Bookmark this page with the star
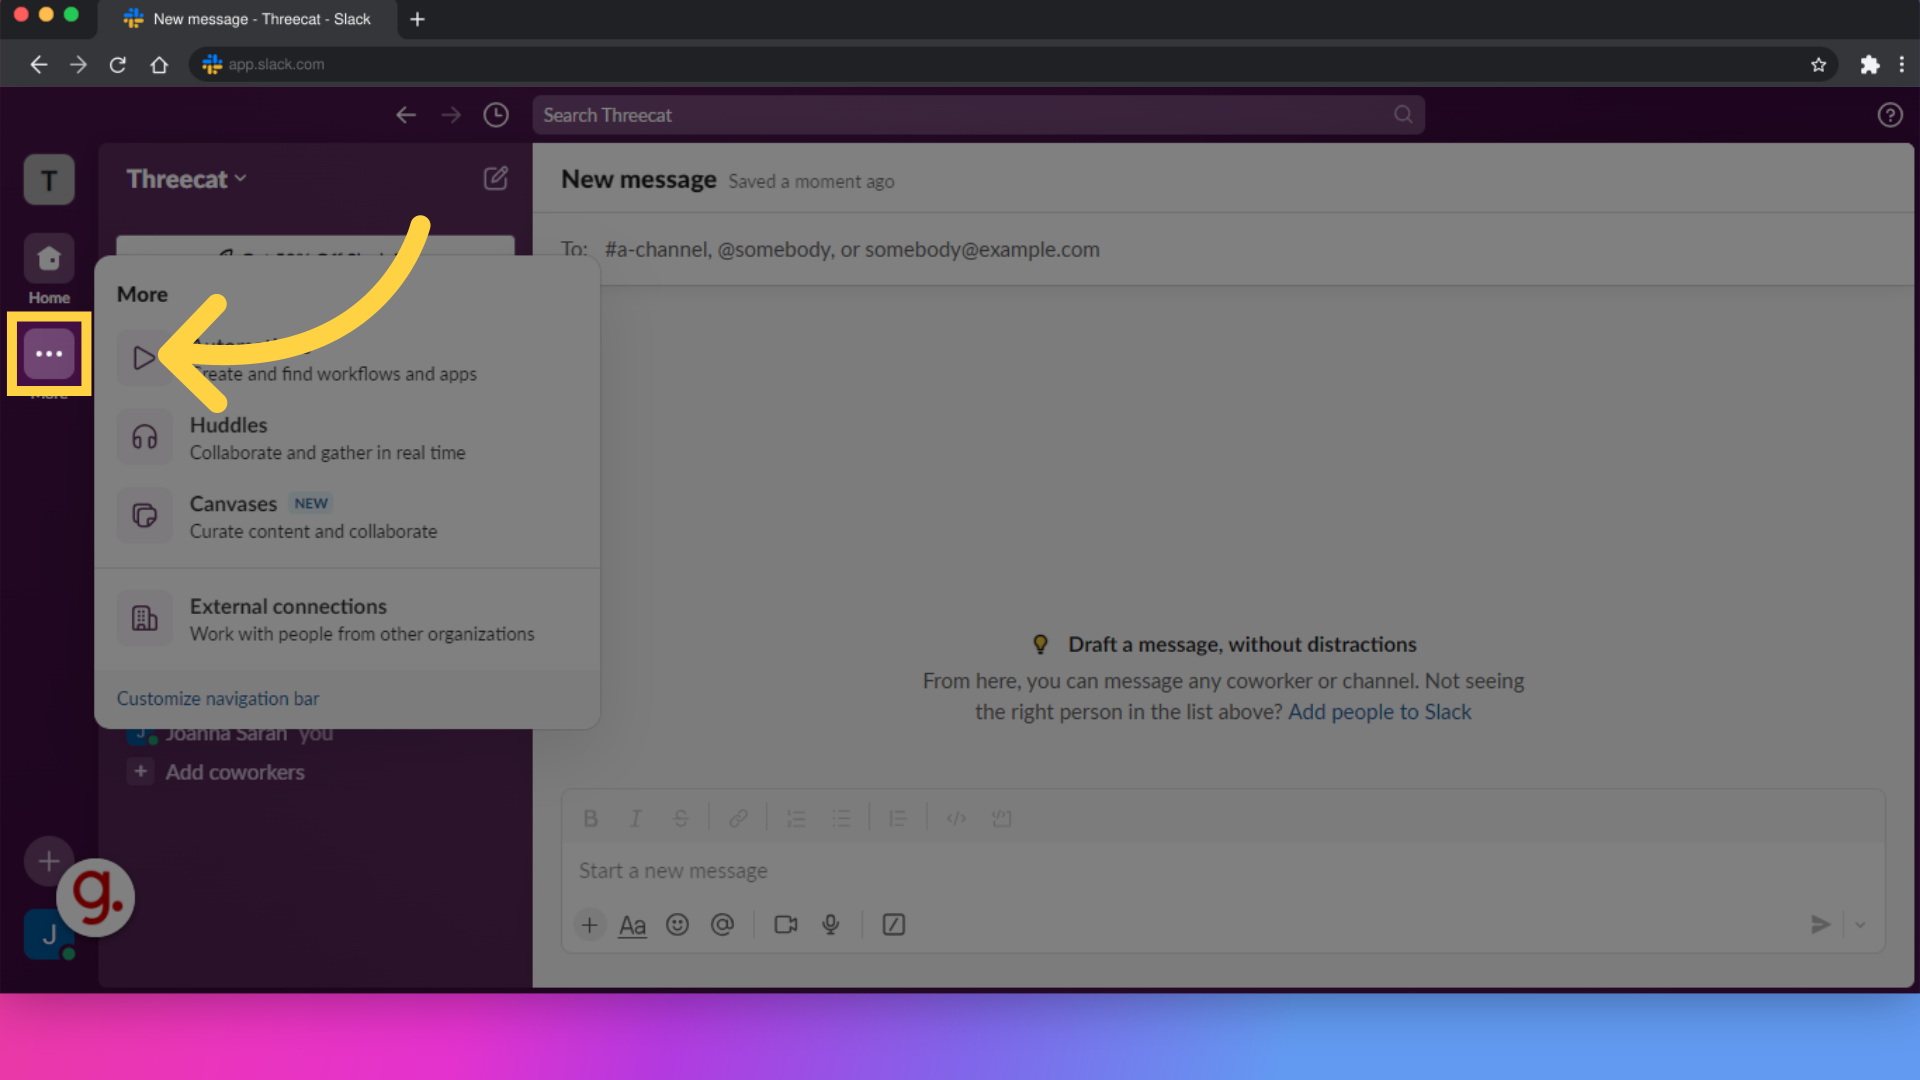The width and height of the screenshot is (1920, 1080). coord(1818,64)
